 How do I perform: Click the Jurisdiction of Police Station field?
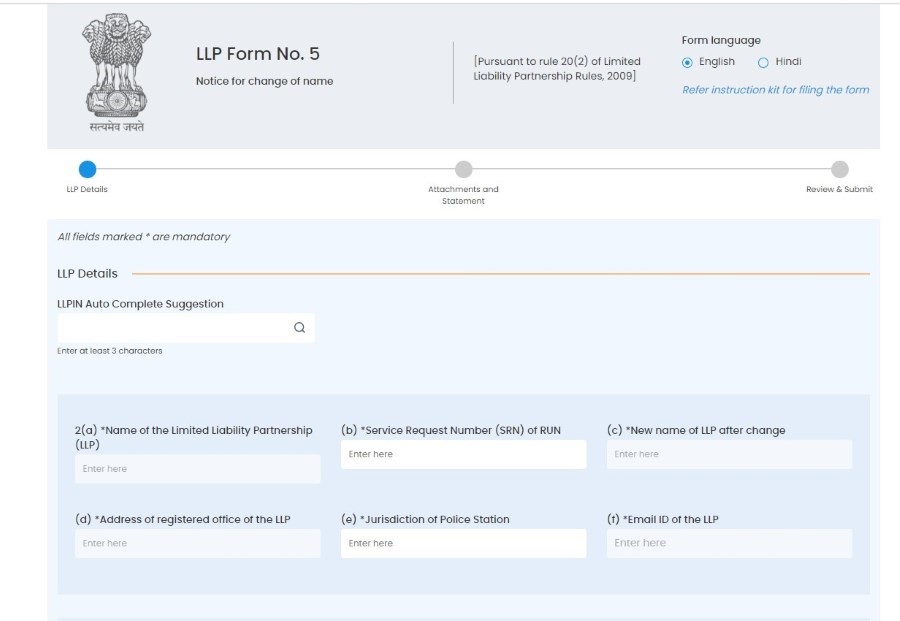point(463,544)
